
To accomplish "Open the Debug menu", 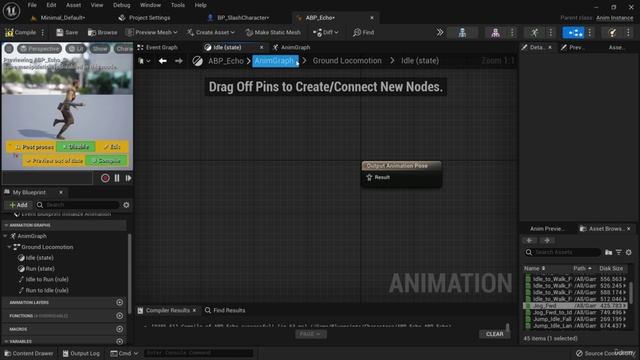I will 121,5.
